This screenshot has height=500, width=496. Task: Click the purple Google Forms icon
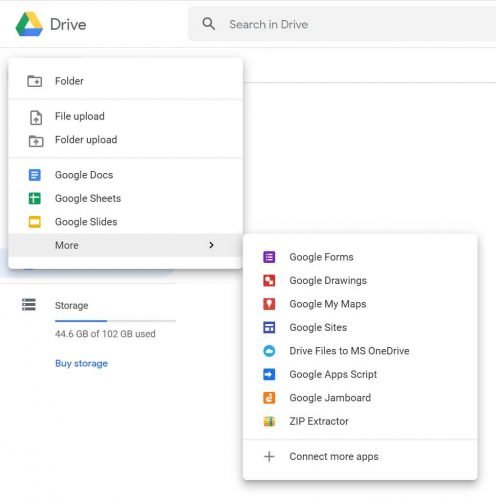(269, 257)
